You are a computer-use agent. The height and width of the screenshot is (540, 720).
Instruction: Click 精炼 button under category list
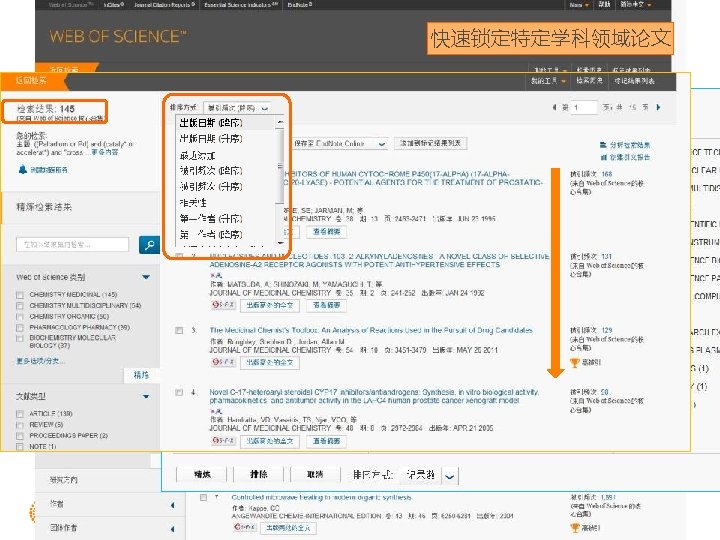pyautogui.click(x=141, y=375)
